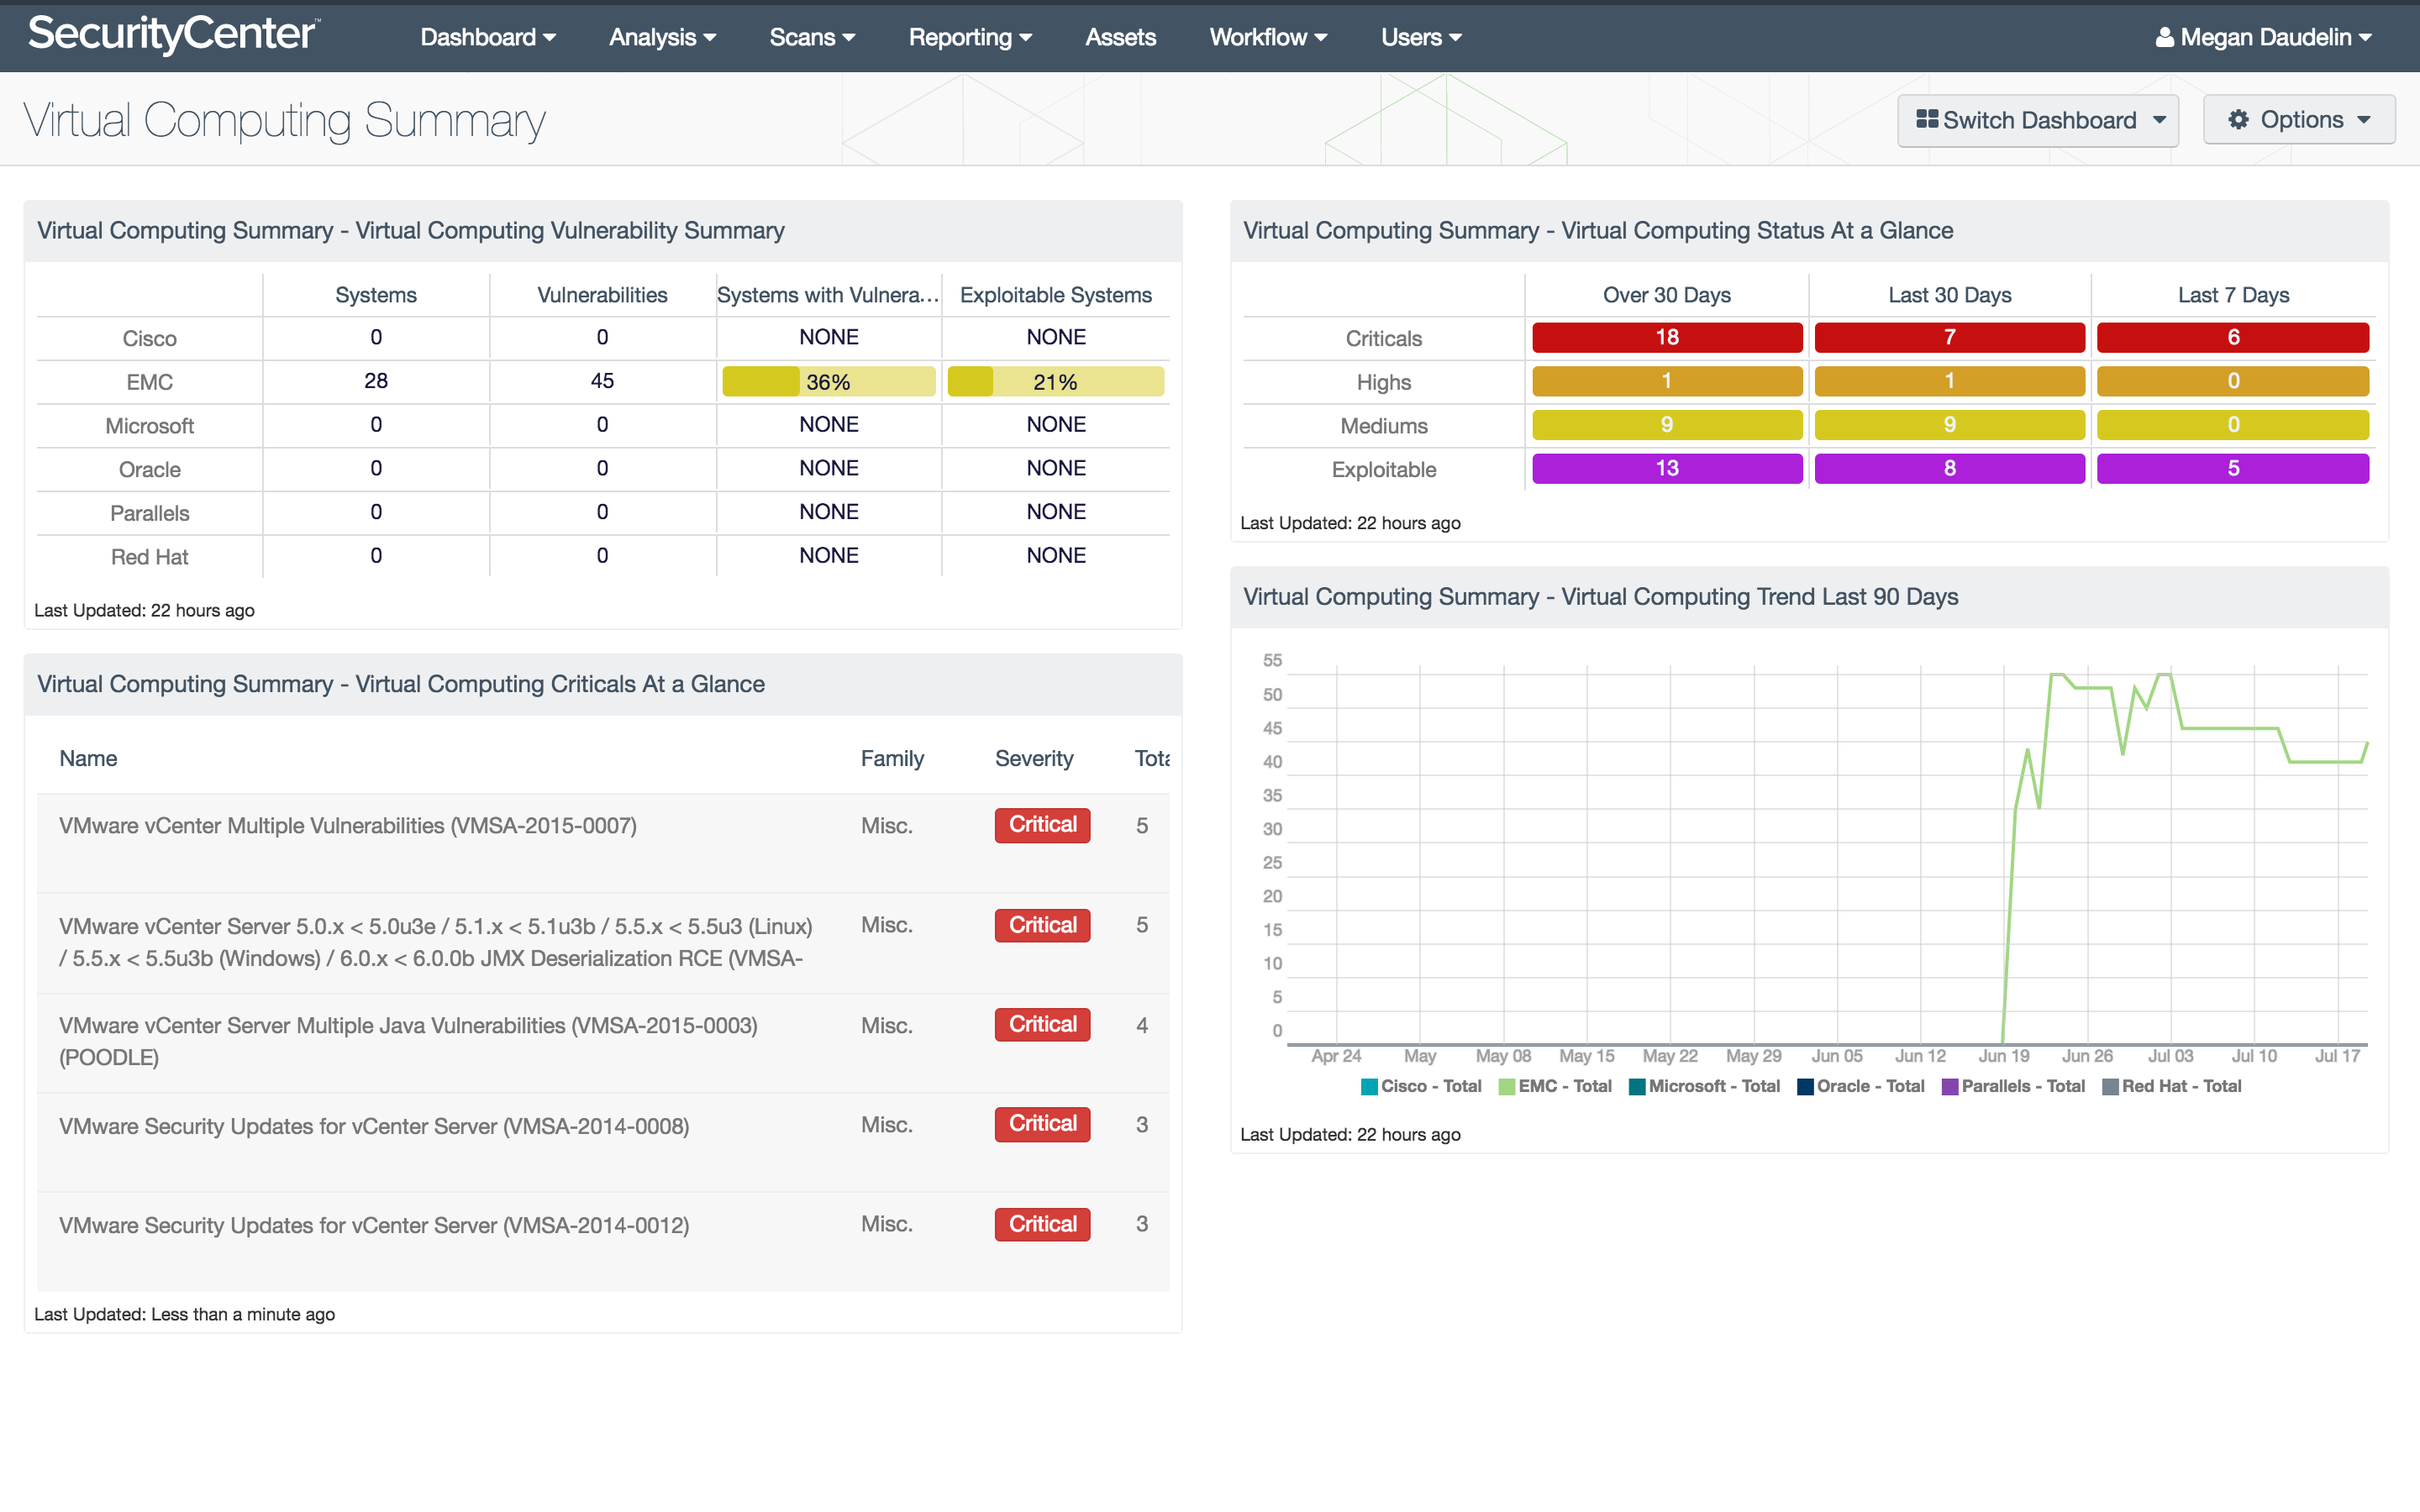Toggle the Microsoft - Total legend swatch
Screen dimensions: 2420x1512
click(x=1637, y=1087)
